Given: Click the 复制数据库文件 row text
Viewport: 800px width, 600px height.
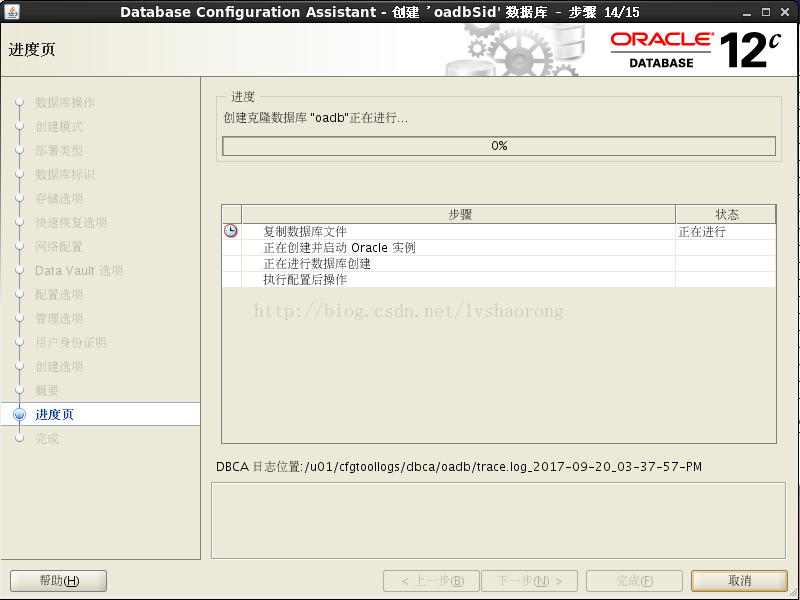Looking at the screenshot, I should click(305, 232).
